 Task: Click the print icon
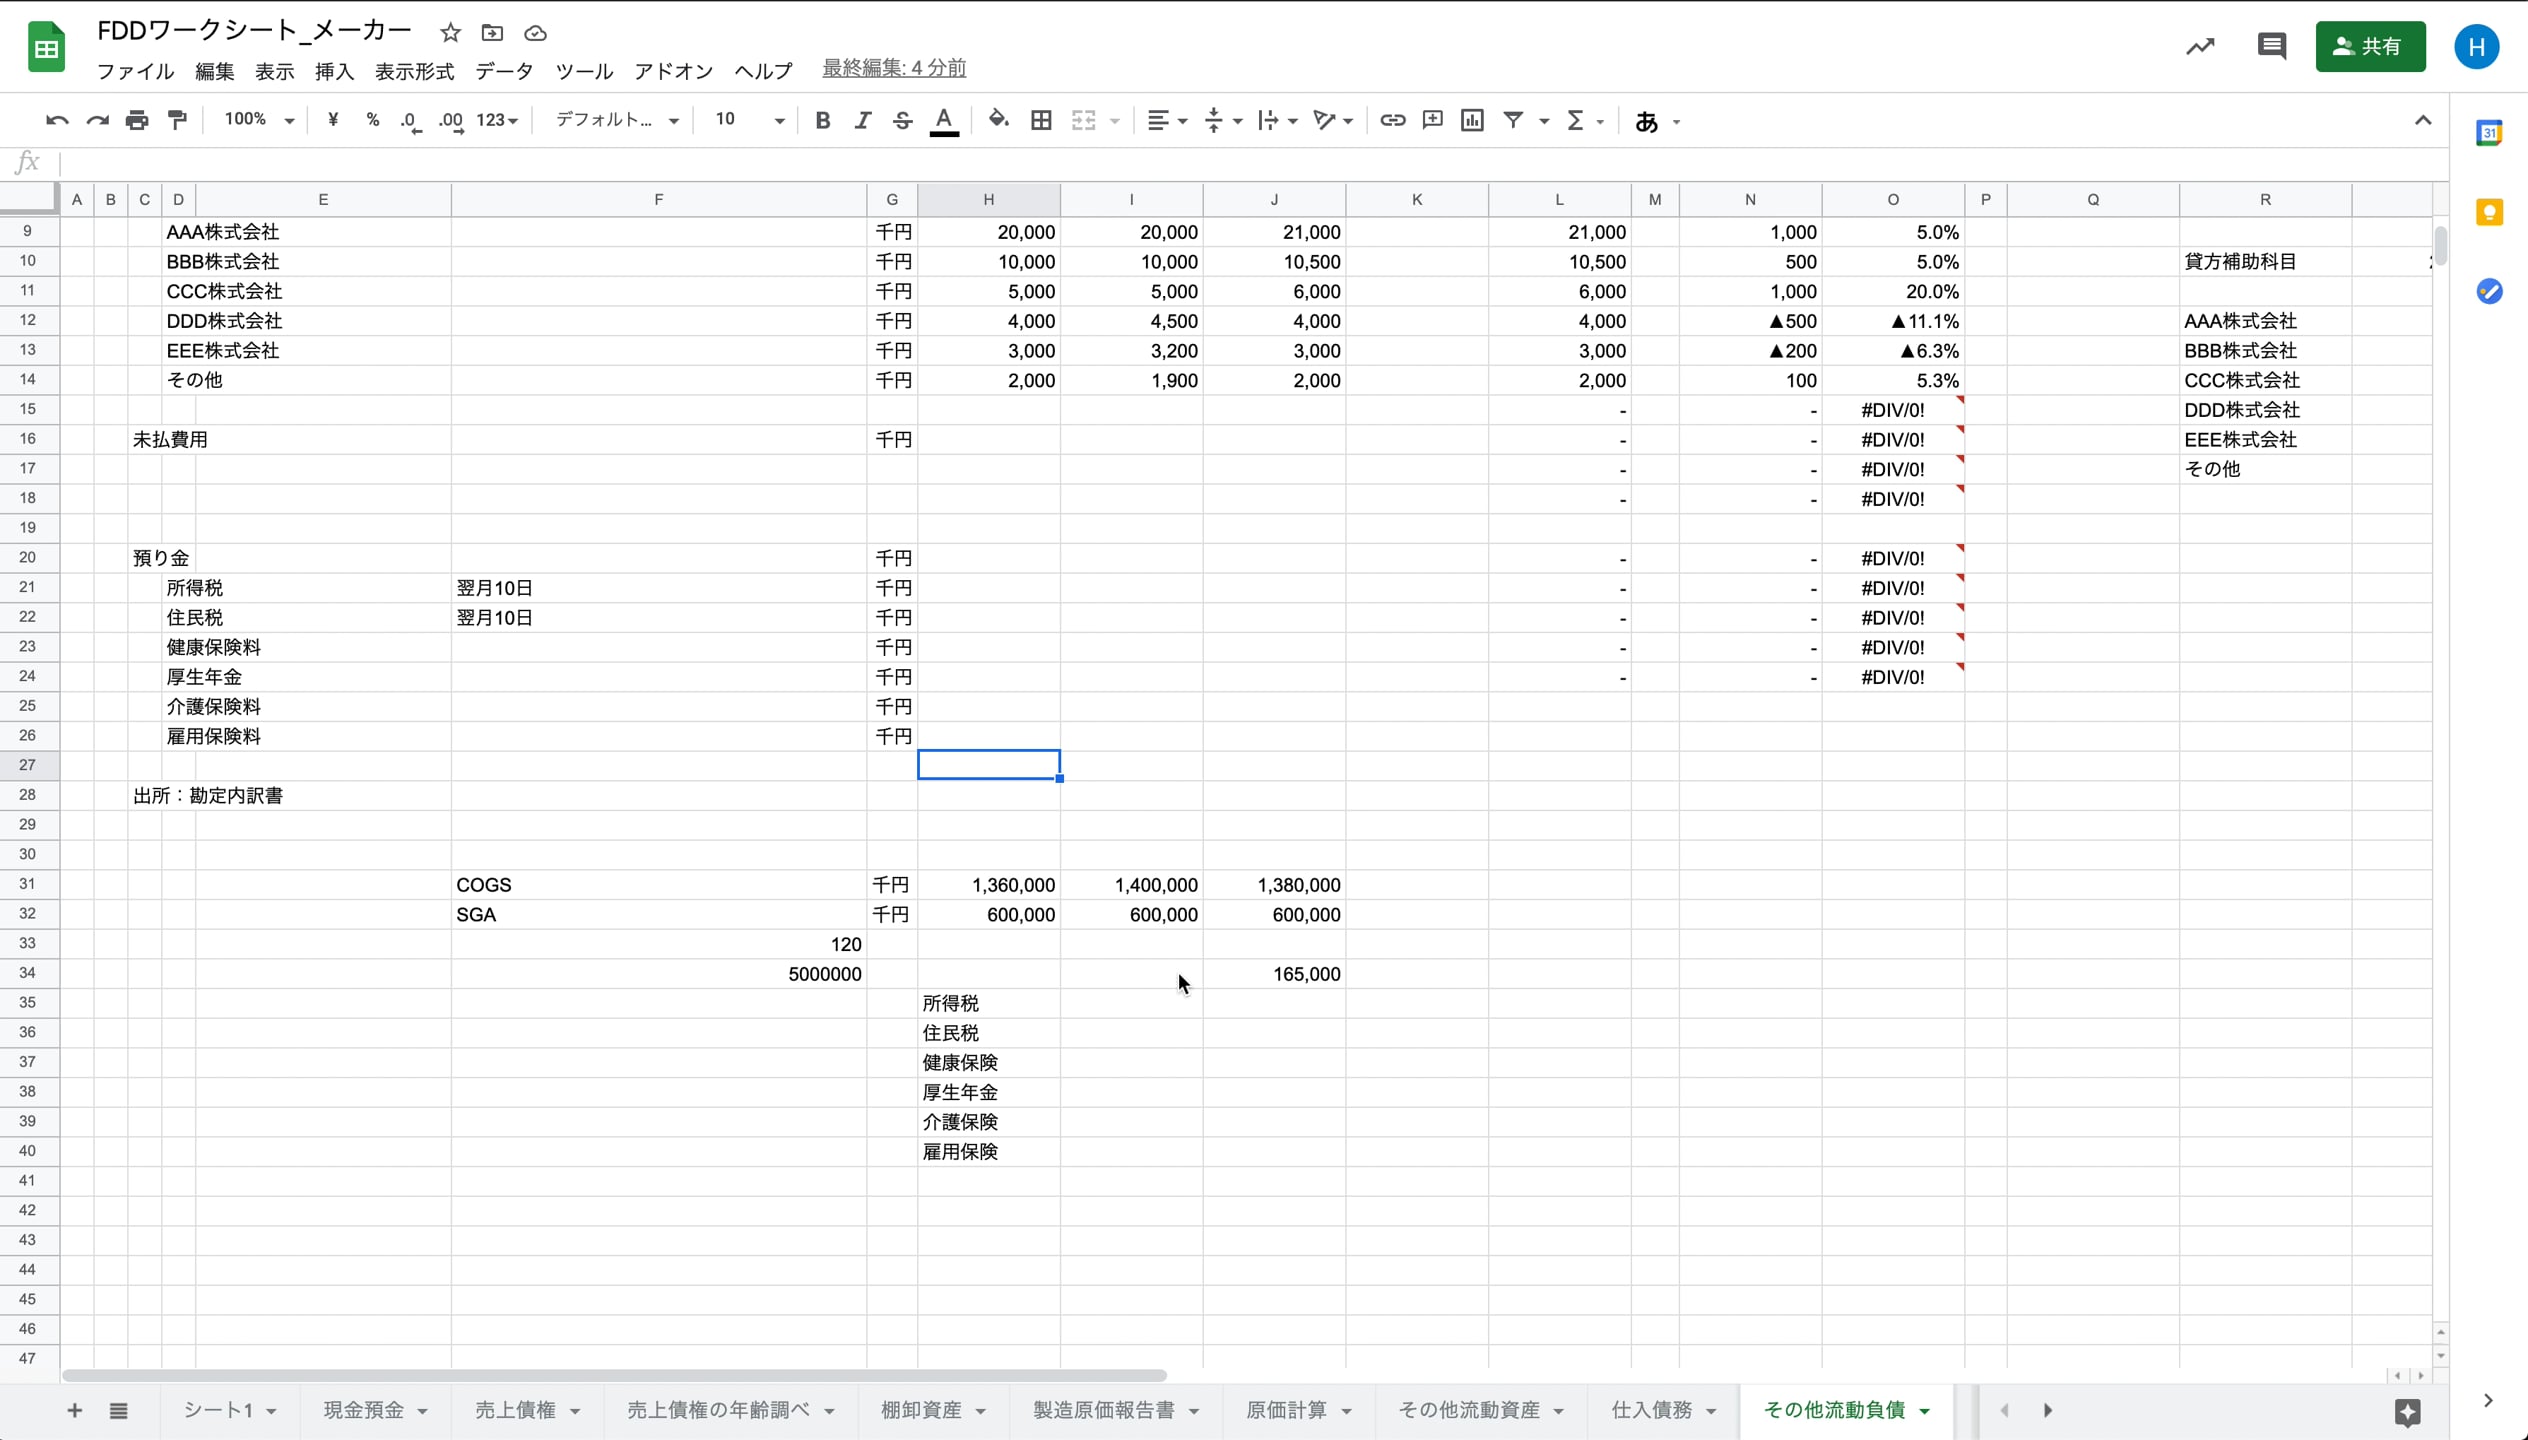(x=137, y=120)
